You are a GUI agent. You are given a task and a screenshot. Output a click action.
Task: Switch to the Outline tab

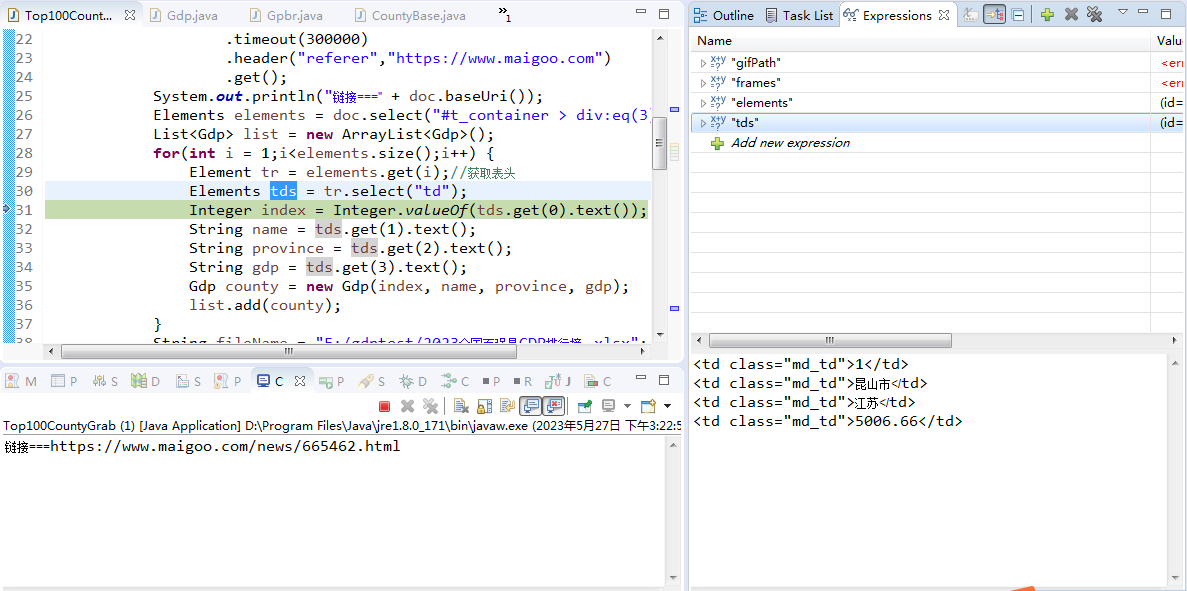[x=724, y=15]
